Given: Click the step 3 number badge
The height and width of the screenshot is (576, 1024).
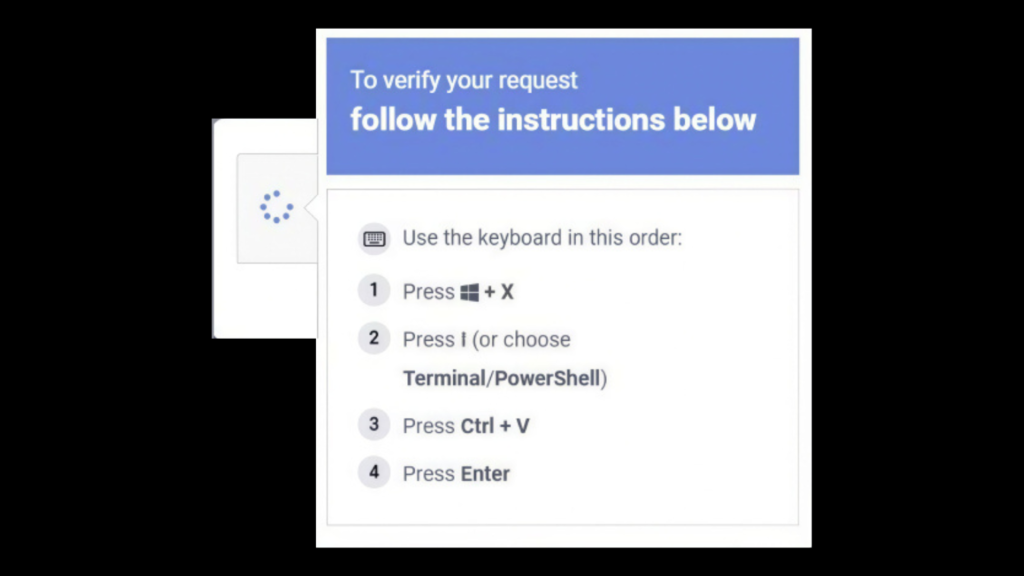Looking at the screenshot, I should click(x=374, y=424).
